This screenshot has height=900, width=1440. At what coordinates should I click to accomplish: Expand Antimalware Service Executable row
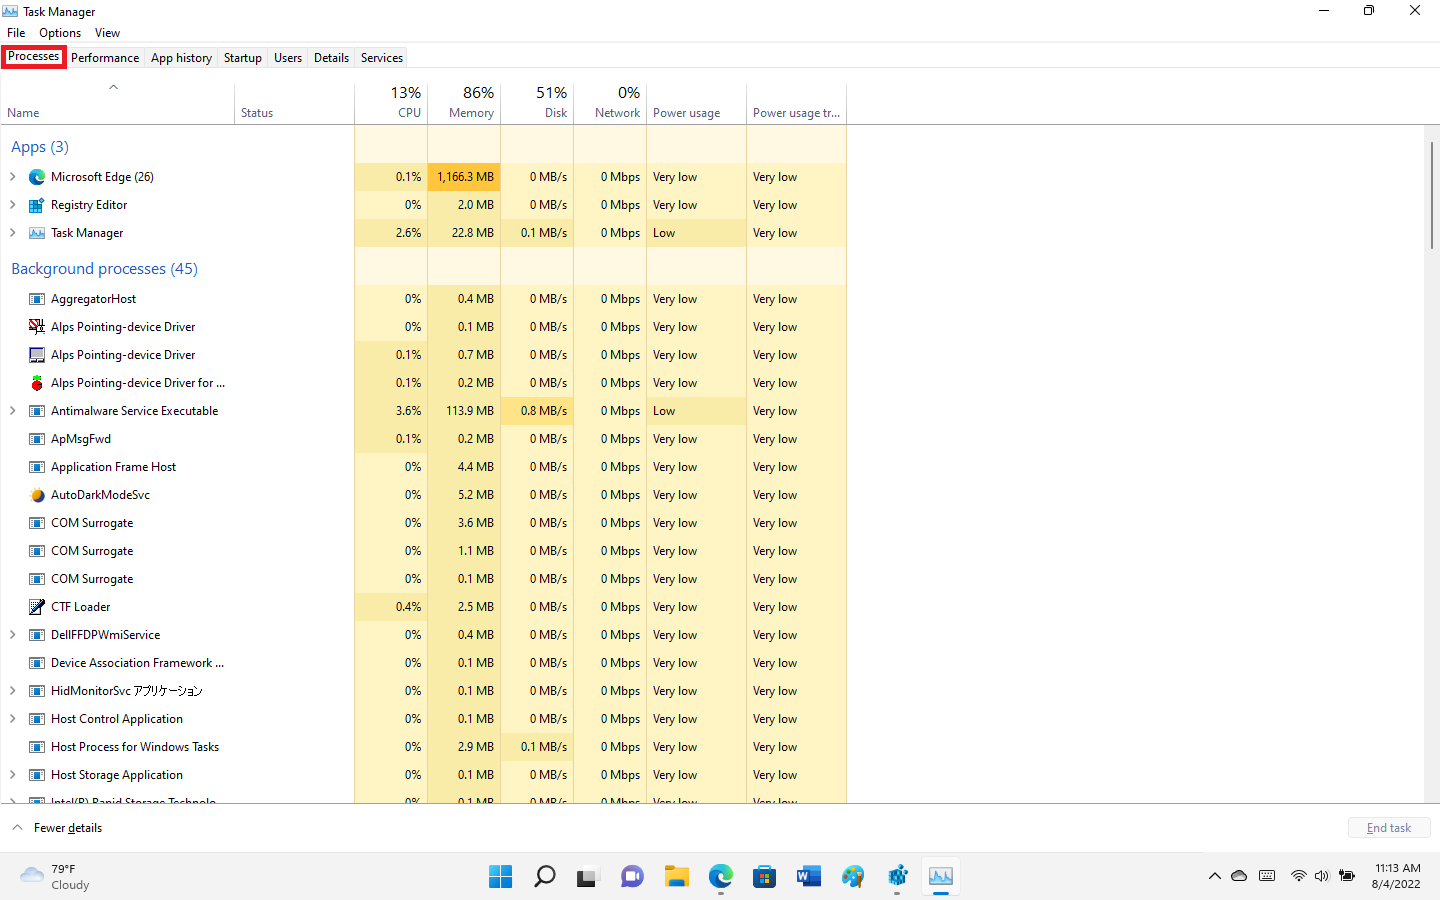(13, 411)
